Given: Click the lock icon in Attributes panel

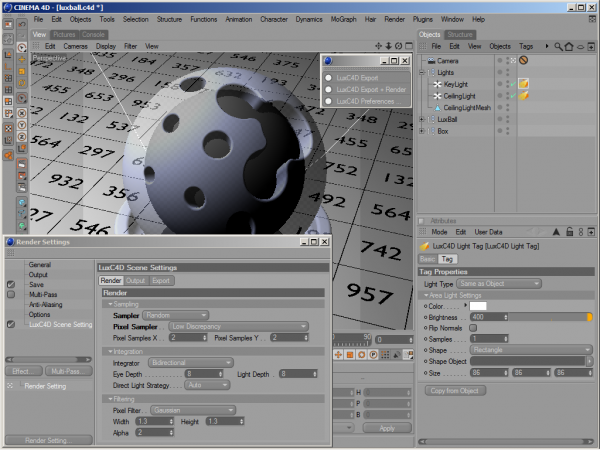Looking at the screenshot, I should [x=568, y=230].
